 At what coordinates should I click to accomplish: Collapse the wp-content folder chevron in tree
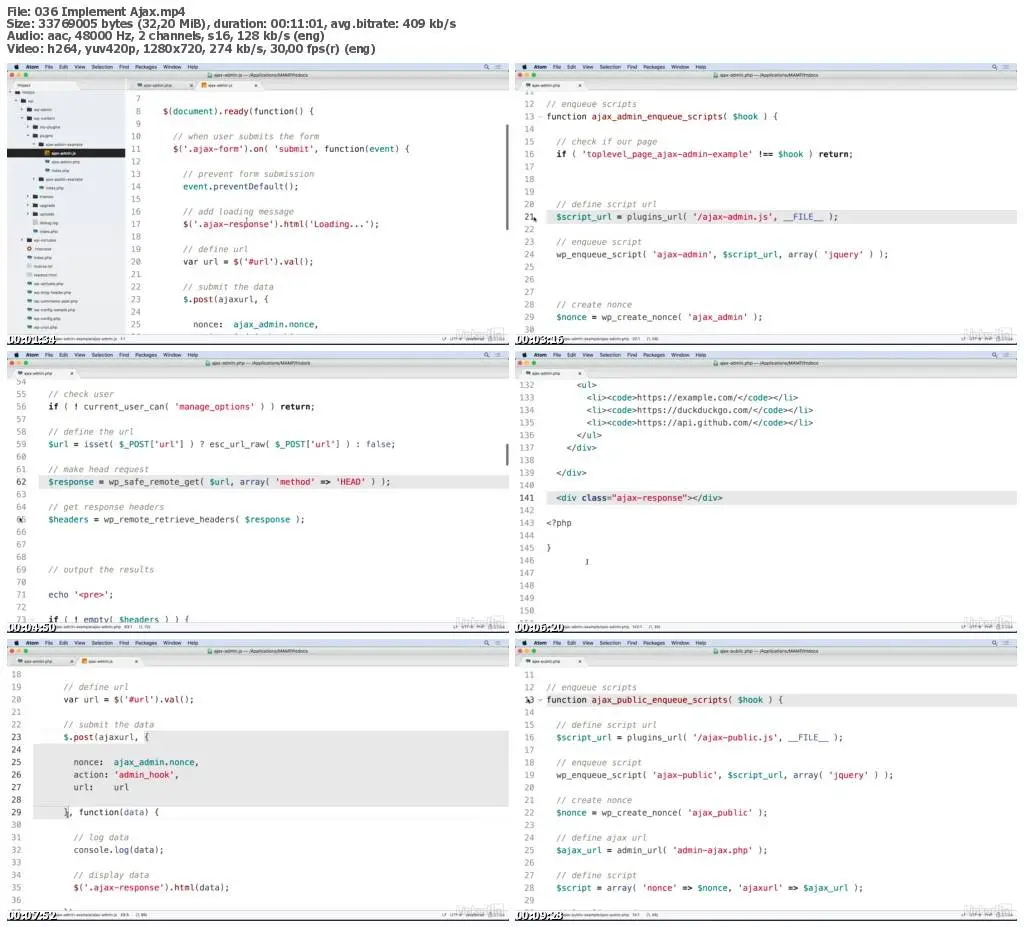22,118
